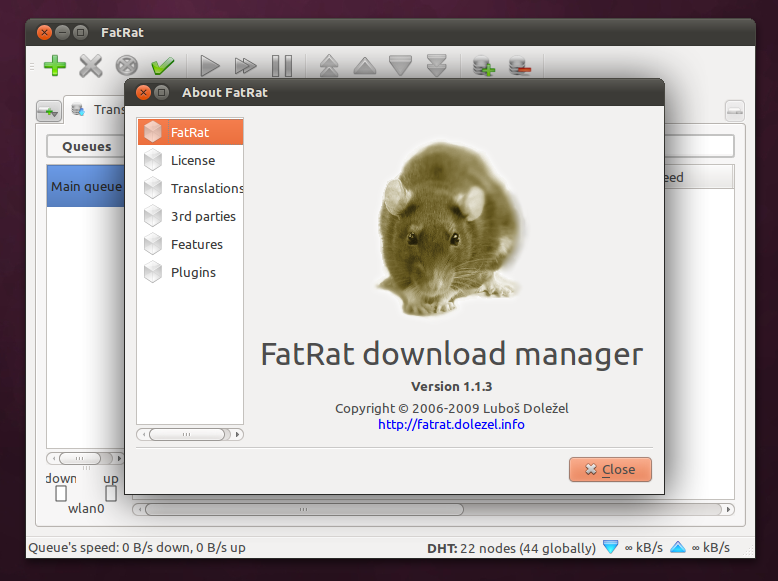This screenshot has width=778, height=581.
Task: Click the add queue database plus icon
Action: (x=484, y=65)
